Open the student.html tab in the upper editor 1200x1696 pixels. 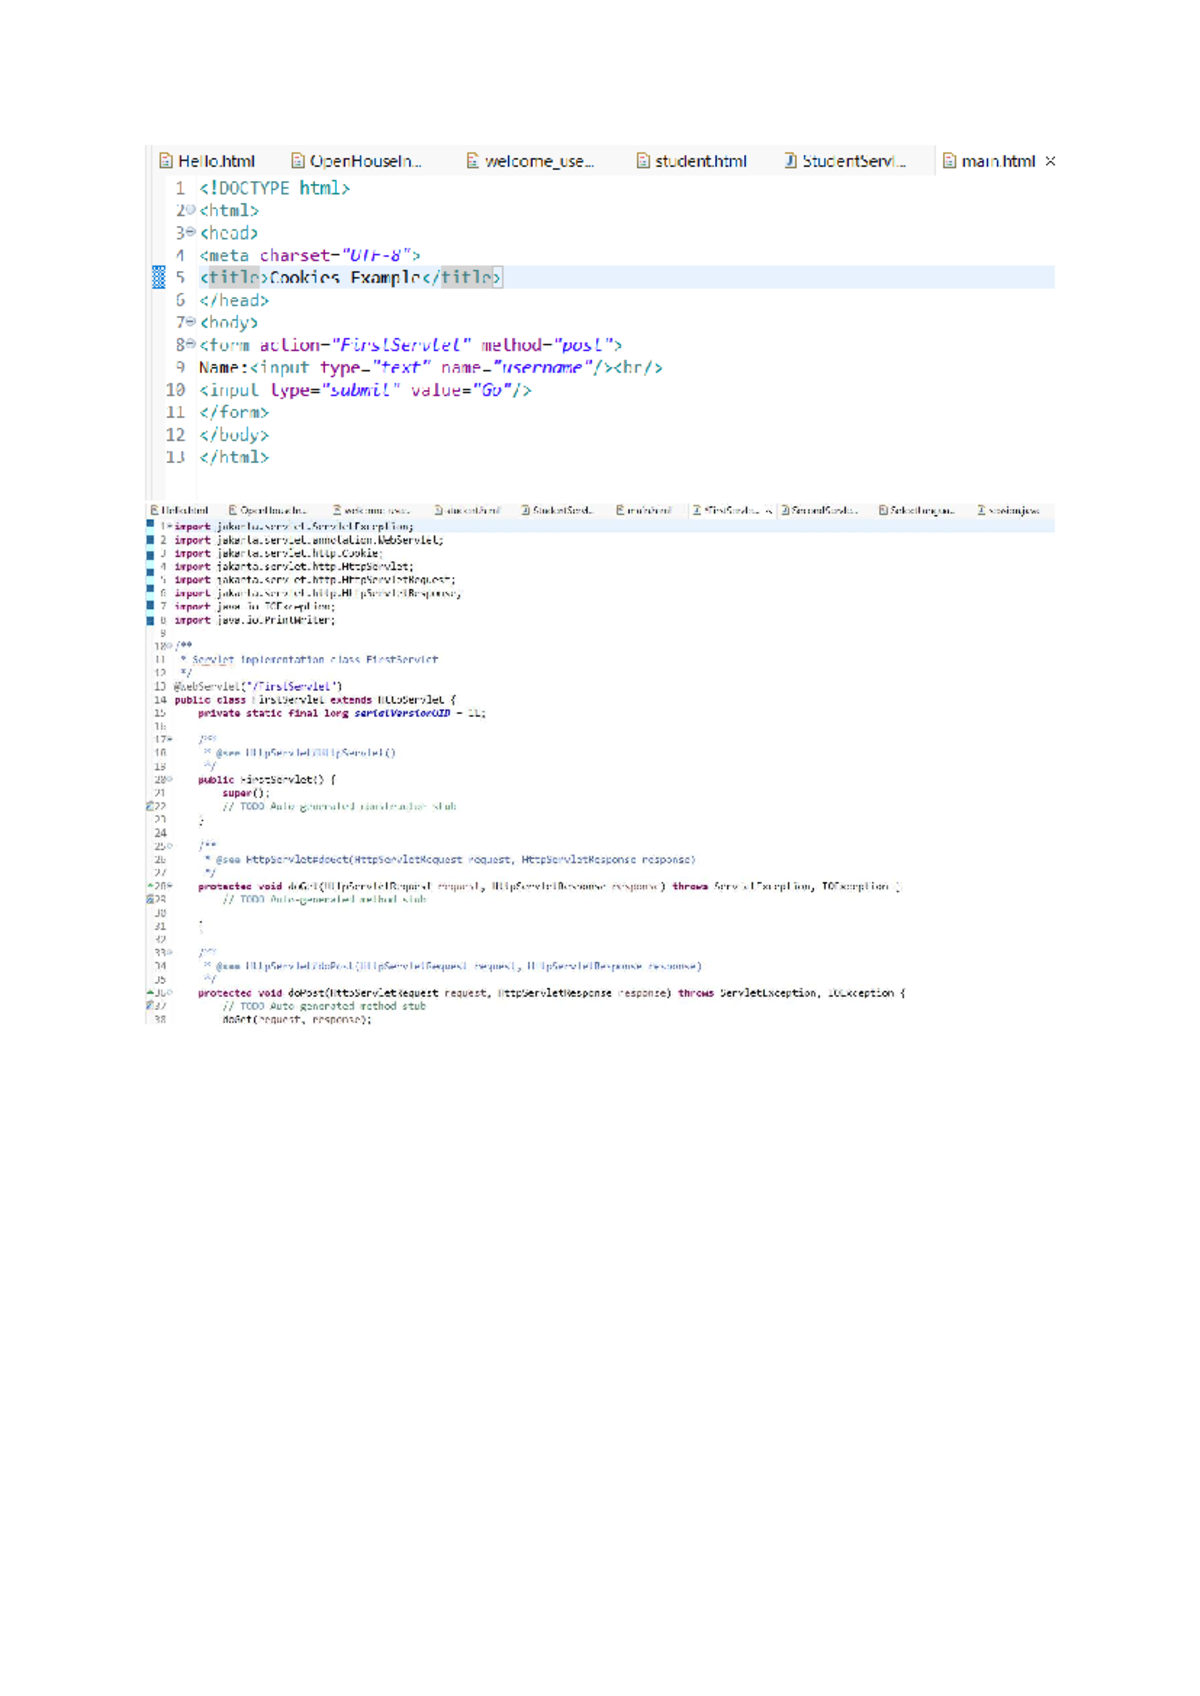tap(692, 161)
